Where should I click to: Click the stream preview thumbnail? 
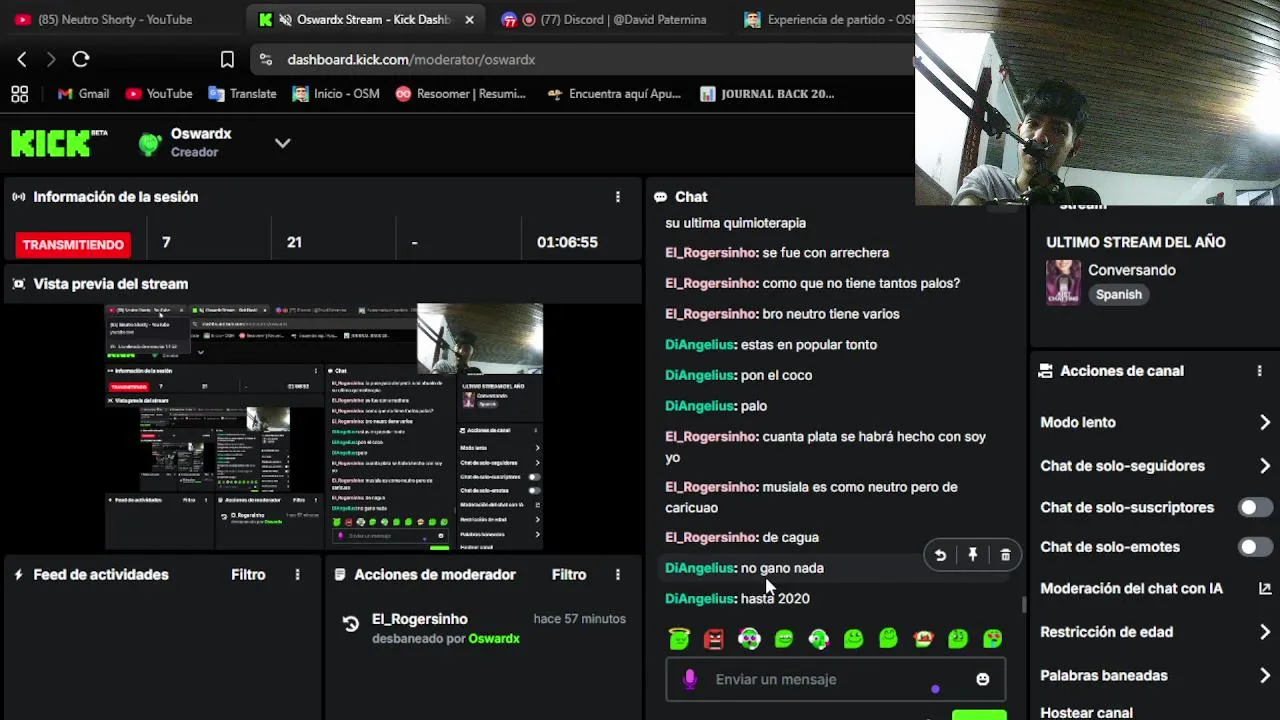click(324, 426)
